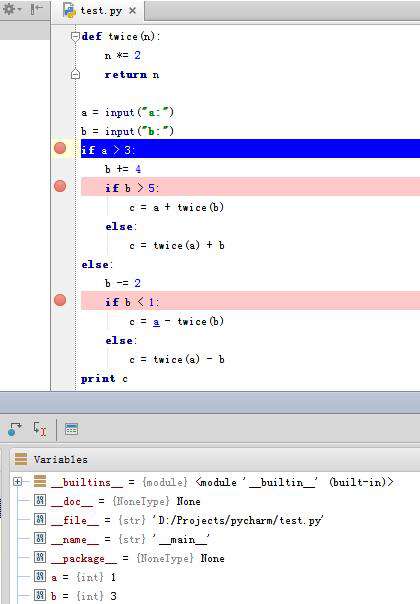Click on 'return n' line

click(x=132, y=74)
